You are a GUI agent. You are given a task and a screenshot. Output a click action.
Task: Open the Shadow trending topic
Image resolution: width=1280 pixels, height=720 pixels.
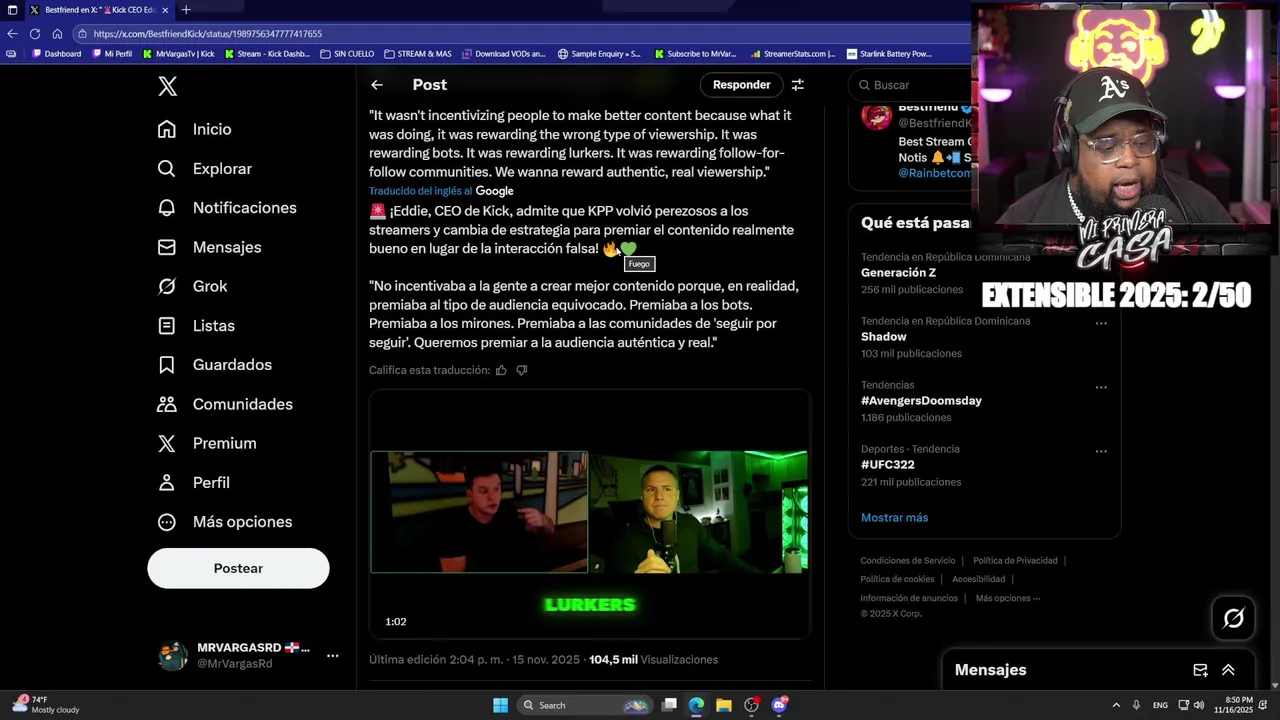pyautogui.click(x=884, y=337)
